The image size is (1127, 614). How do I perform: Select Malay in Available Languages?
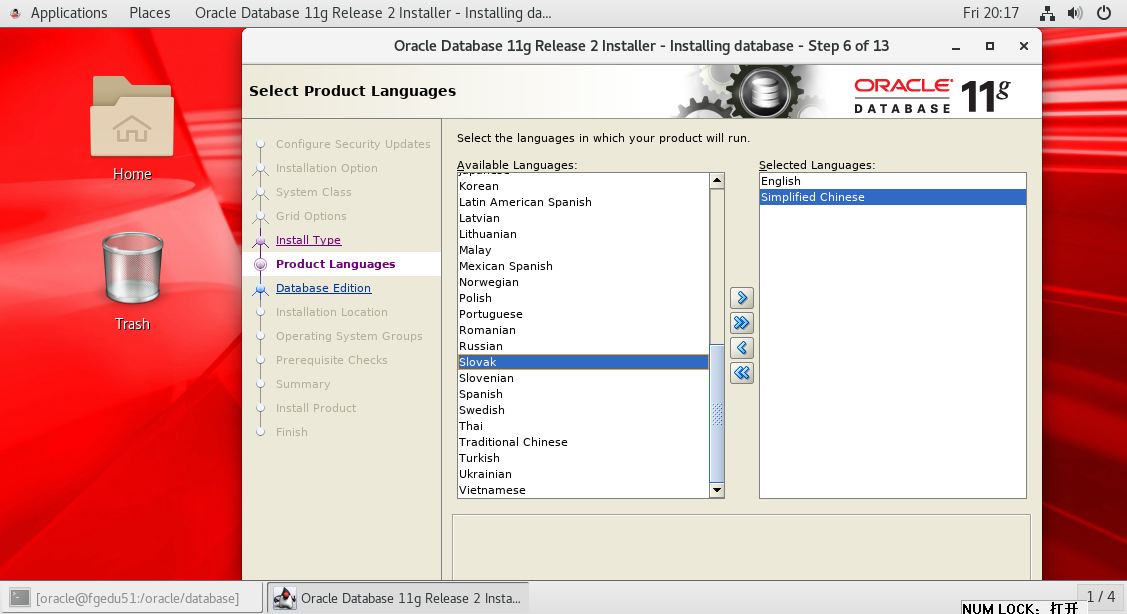(583, 250)
